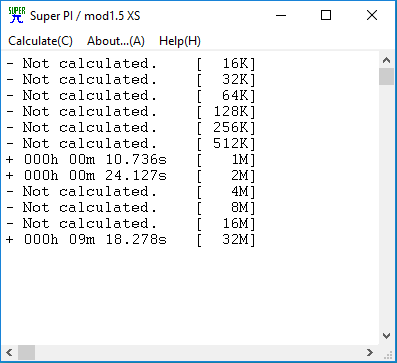
Task: Click the Super PI app icon in title bar
Action: coord(17,15)
